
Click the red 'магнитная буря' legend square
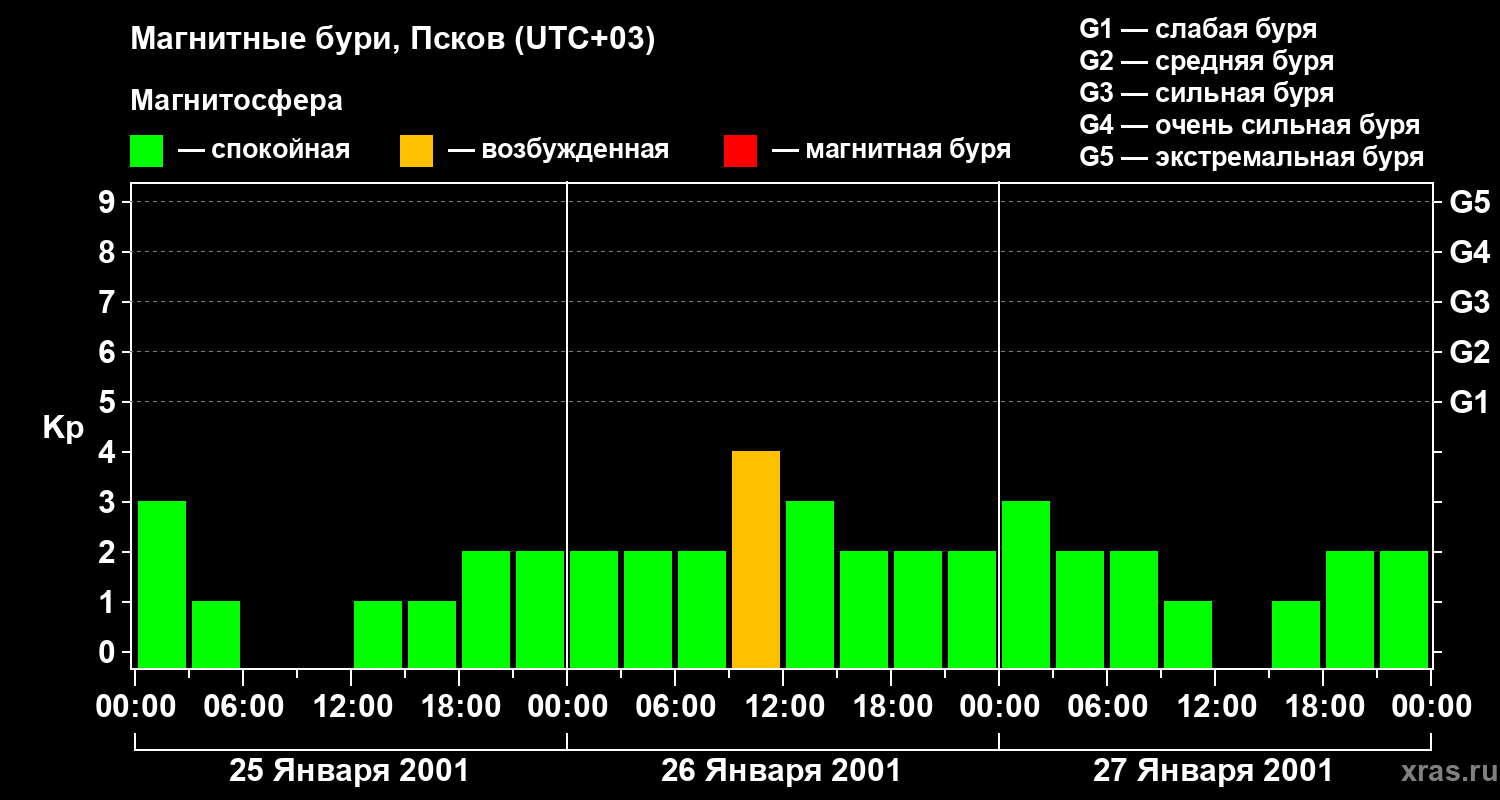[x=740, y=151]
